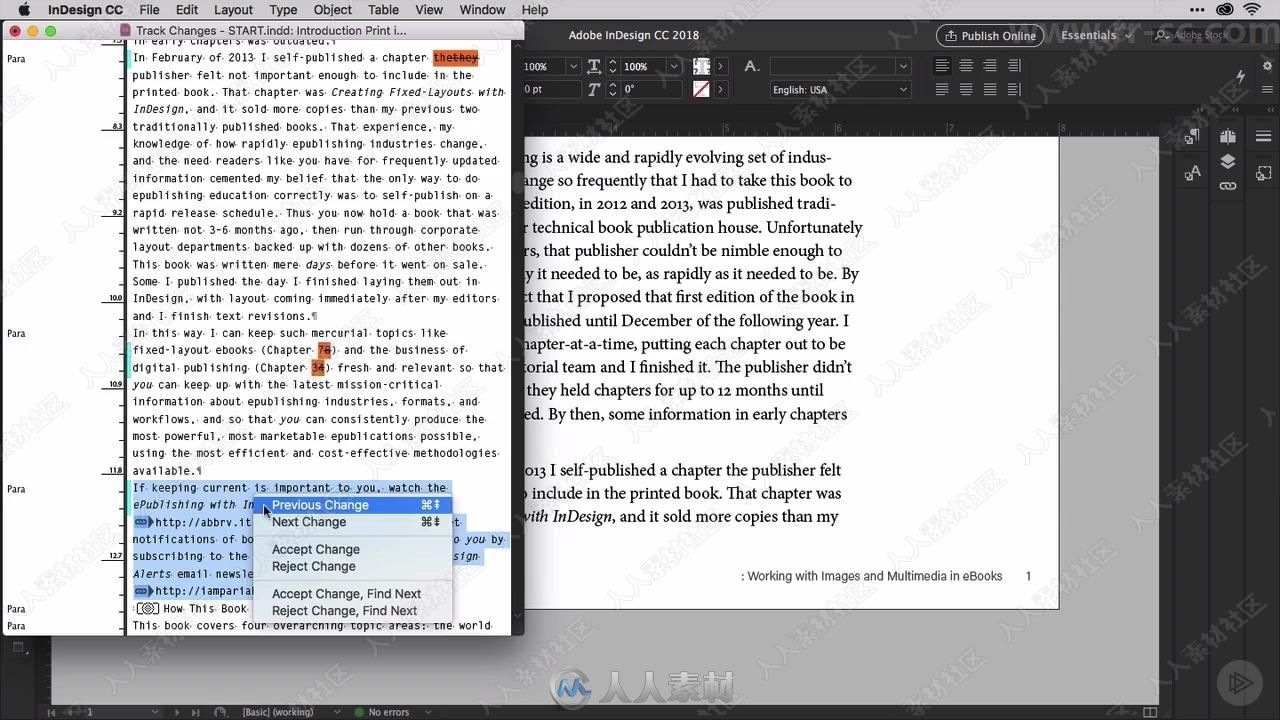Go to next page arrow
1280x720 pixels.
[x=179, y=712]
